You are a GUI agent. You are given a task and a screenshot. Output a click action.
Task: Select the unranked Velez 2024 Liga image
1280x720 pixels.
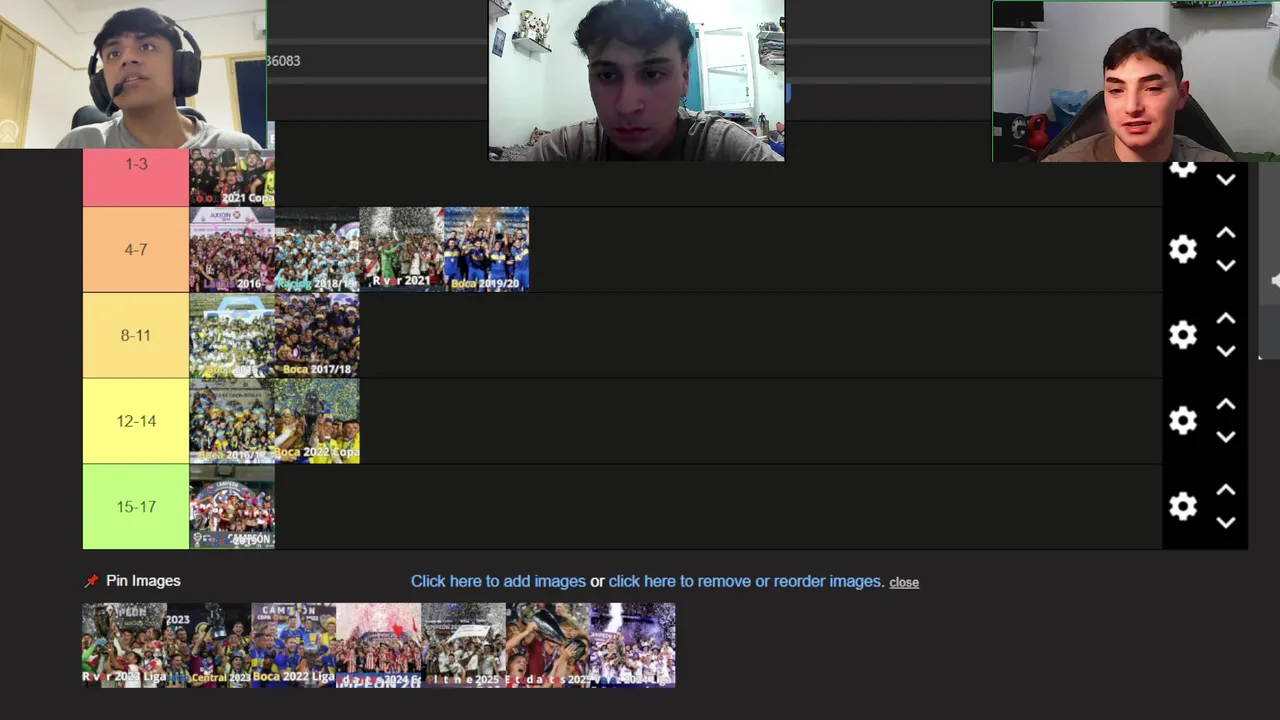(x=633, y=645)
